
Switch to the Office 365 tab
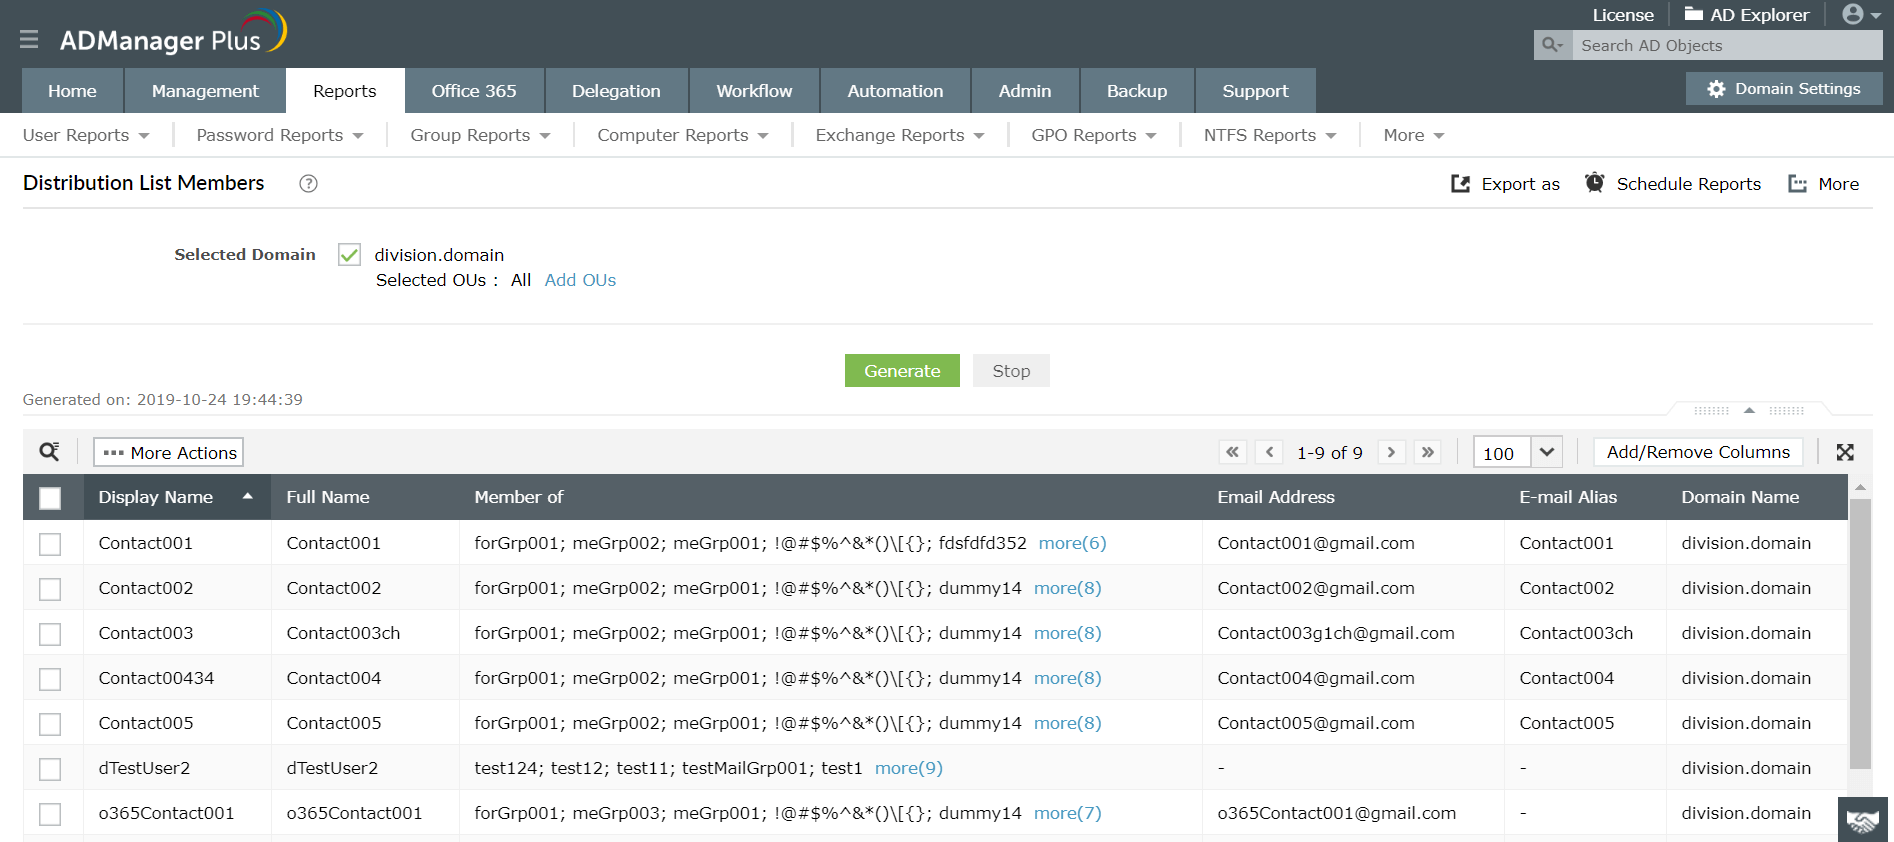474,91
